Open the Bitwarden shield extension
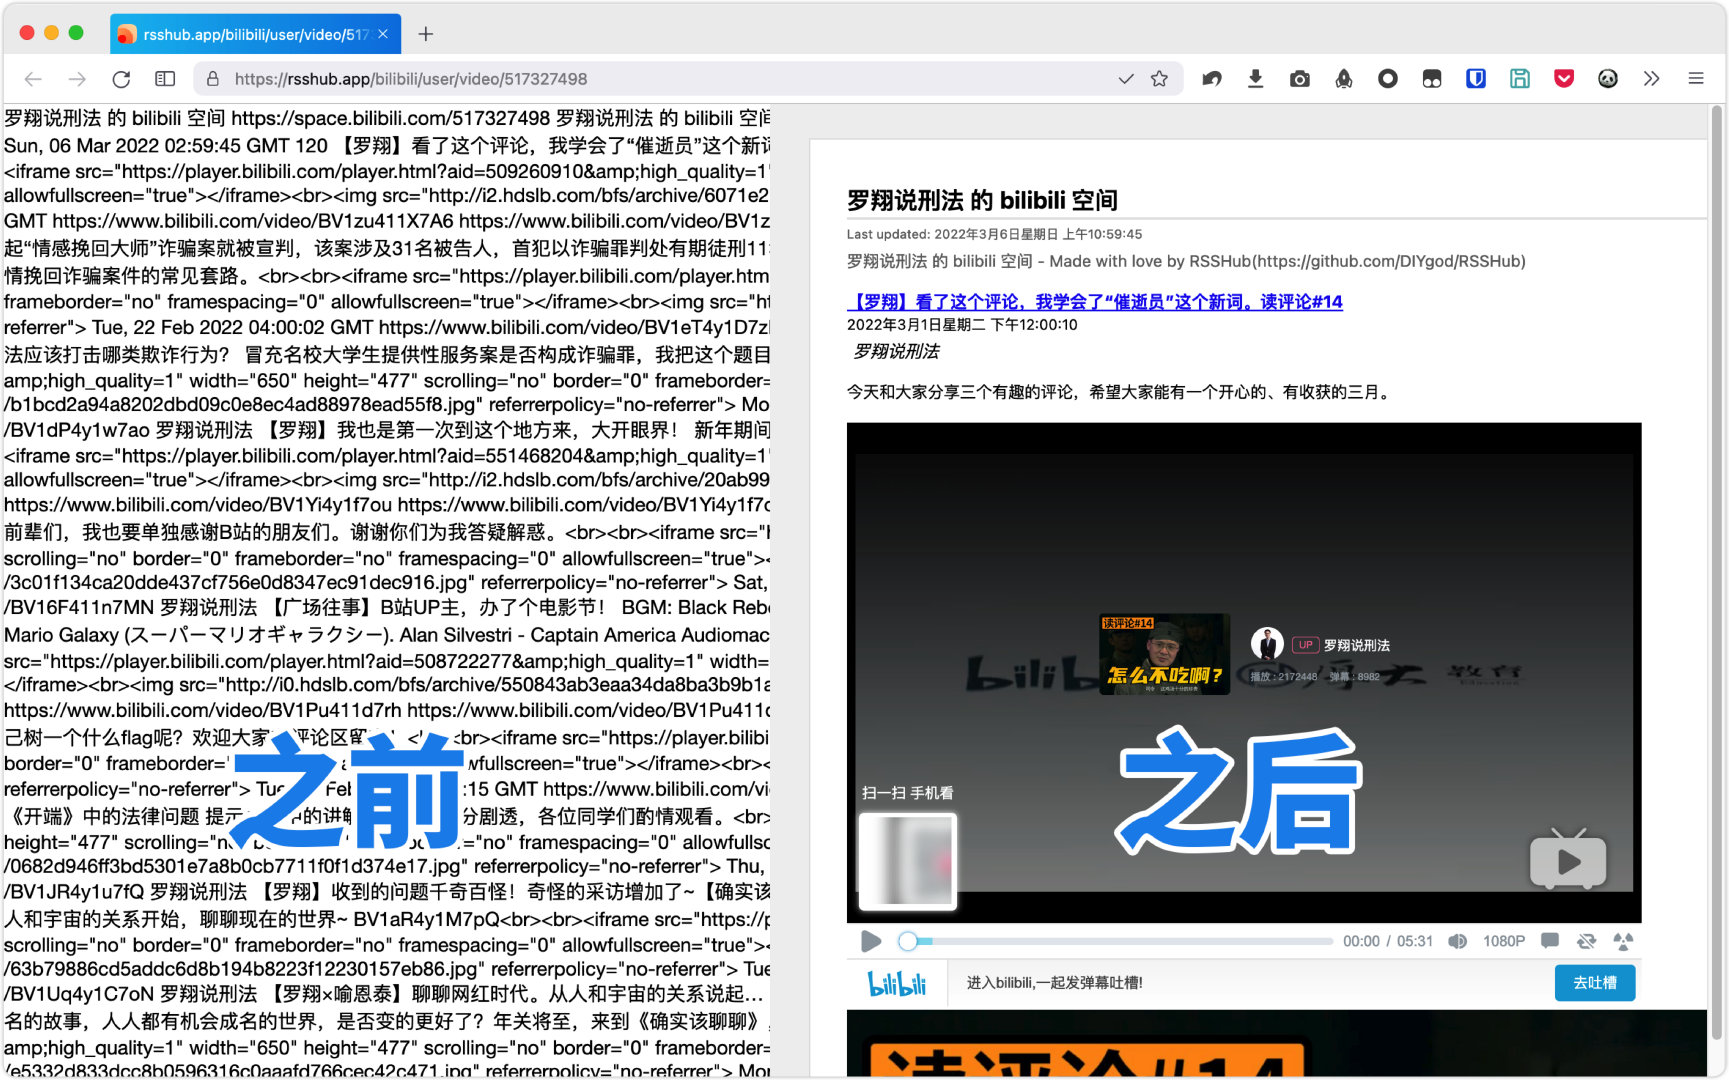 (1476, 79)
